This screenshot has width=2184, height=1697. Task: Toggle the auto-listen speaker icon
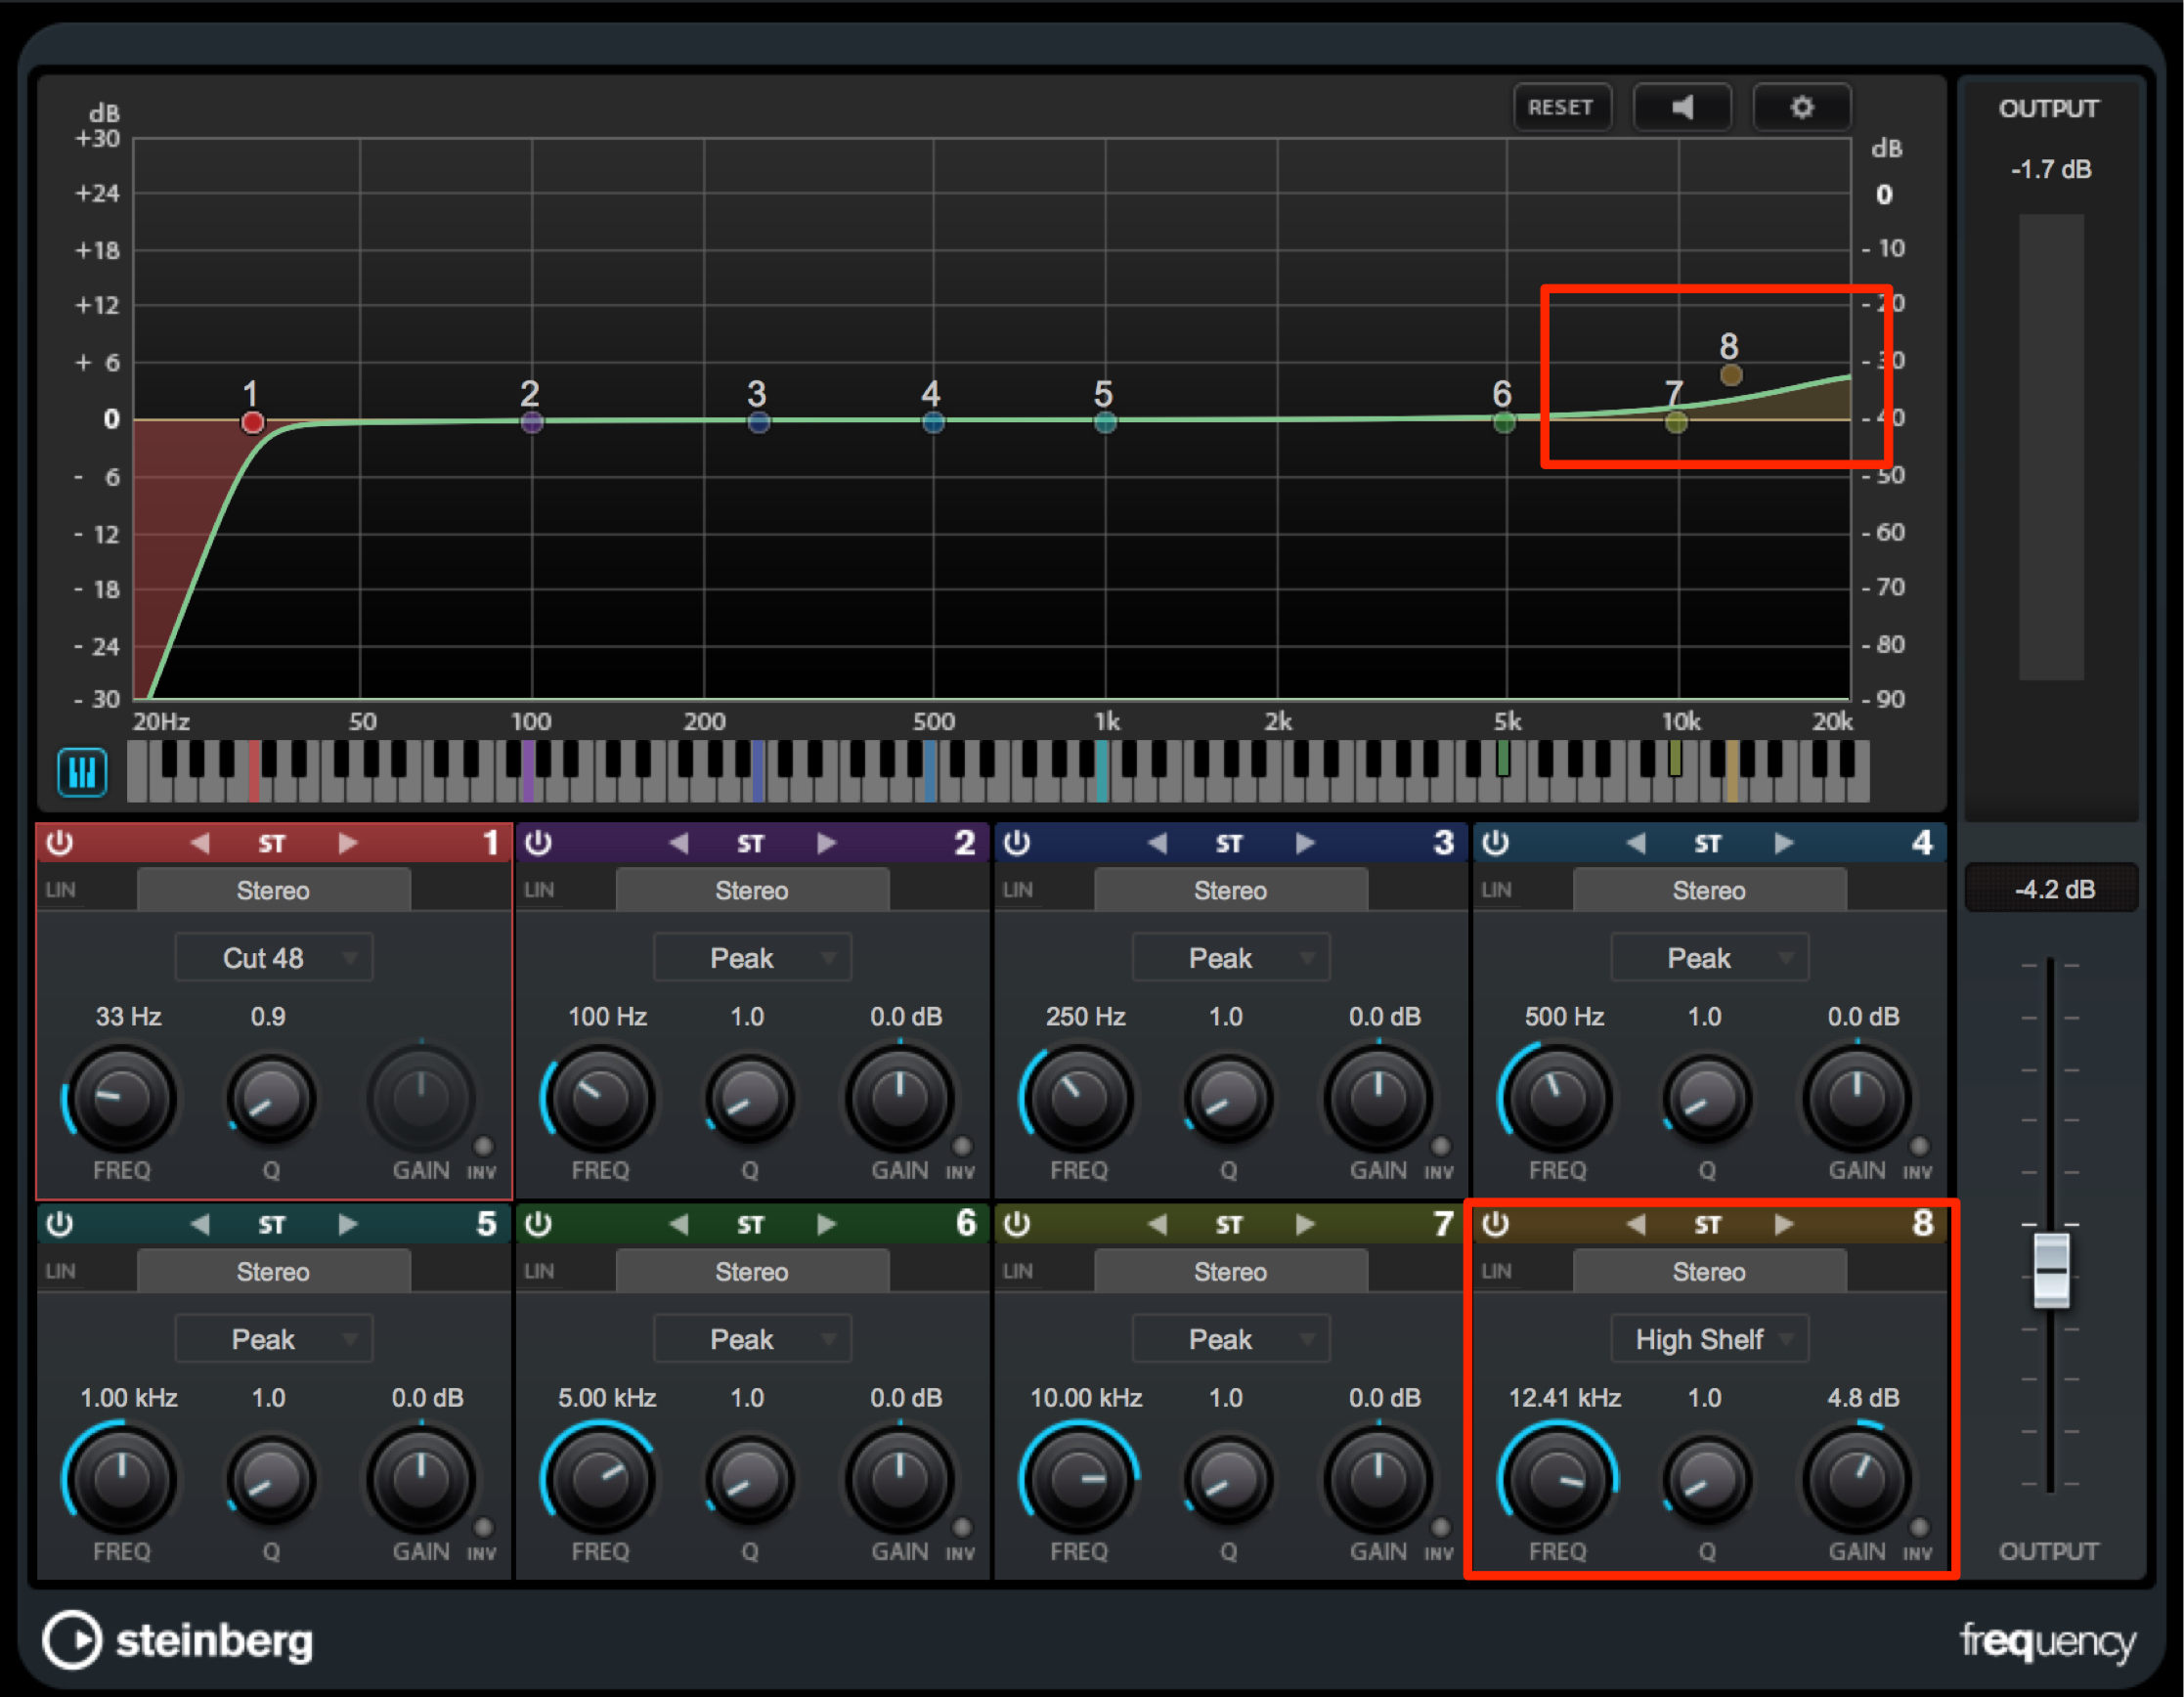coord(1682,107)
